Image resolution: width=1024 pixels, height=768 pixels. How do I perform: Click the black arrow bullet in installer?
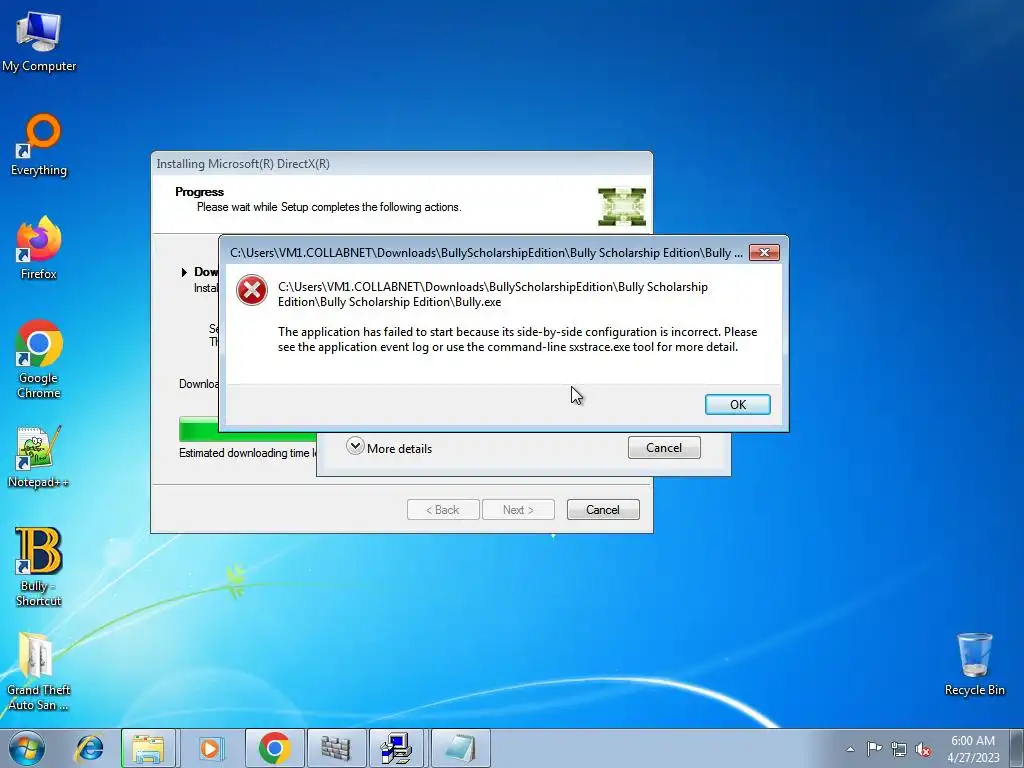[184, 272]
